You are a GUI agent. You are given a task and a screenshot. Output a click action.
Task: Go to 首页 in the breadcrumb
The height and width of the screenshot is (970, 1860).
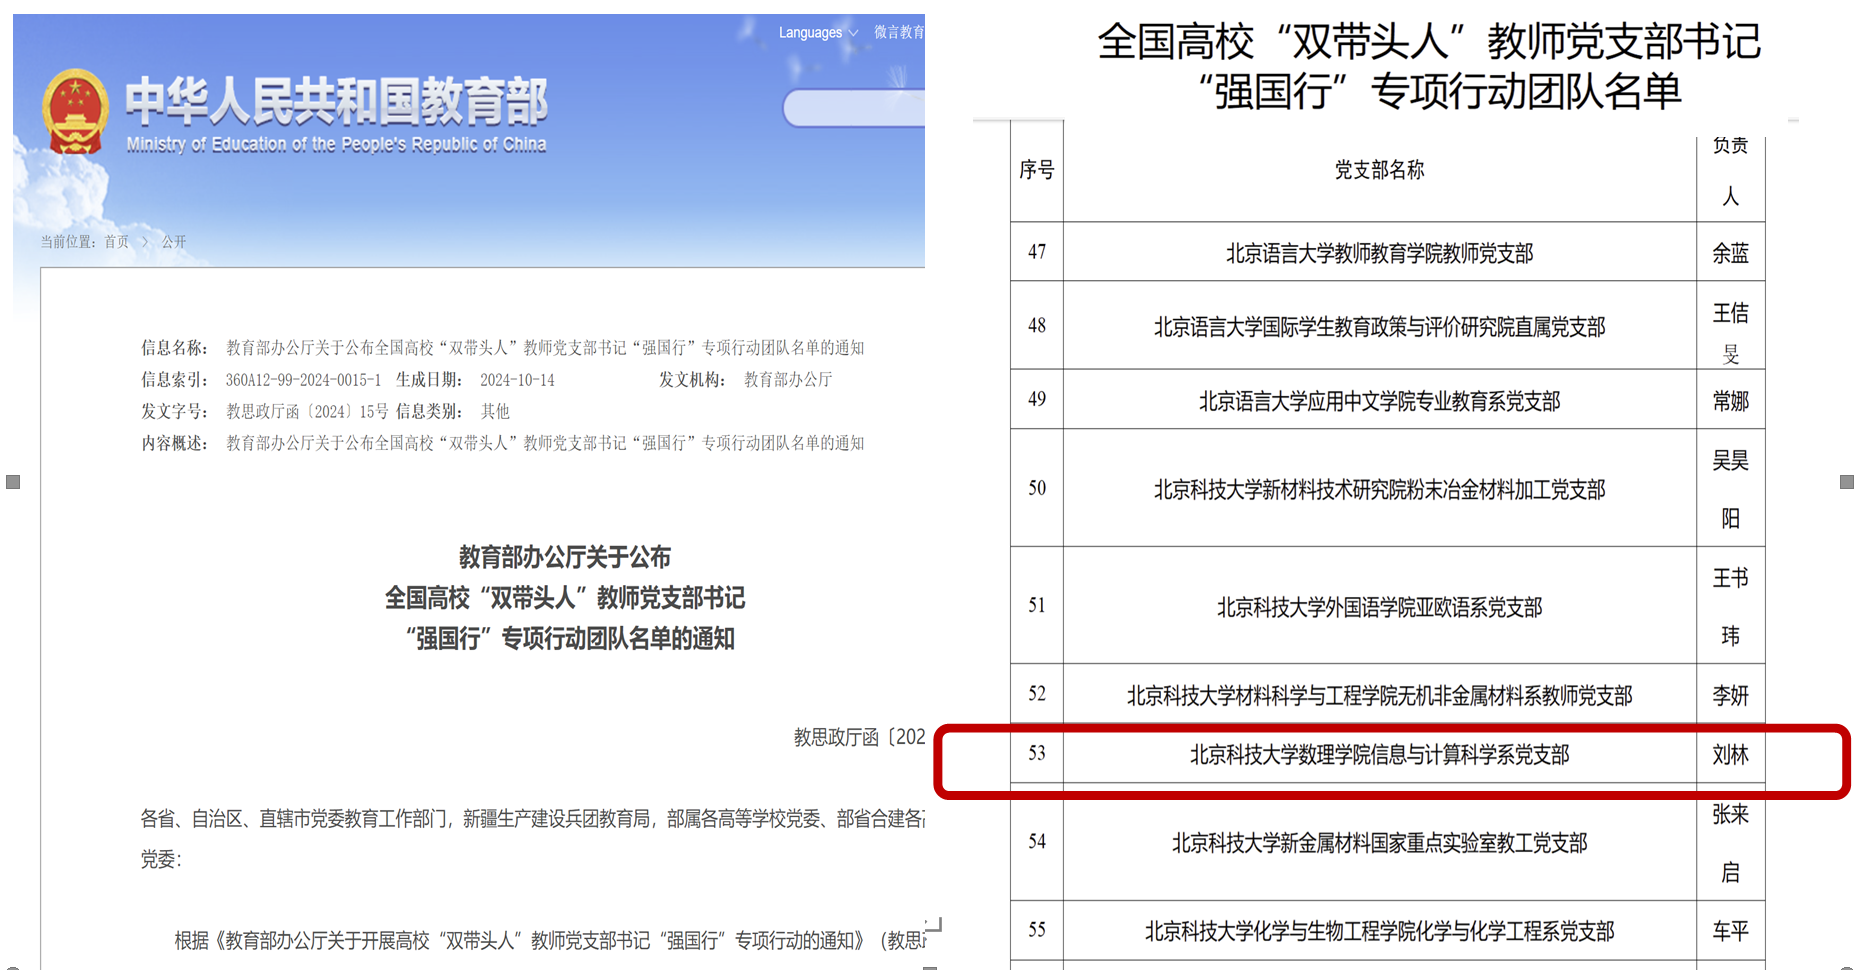point(117,242)
